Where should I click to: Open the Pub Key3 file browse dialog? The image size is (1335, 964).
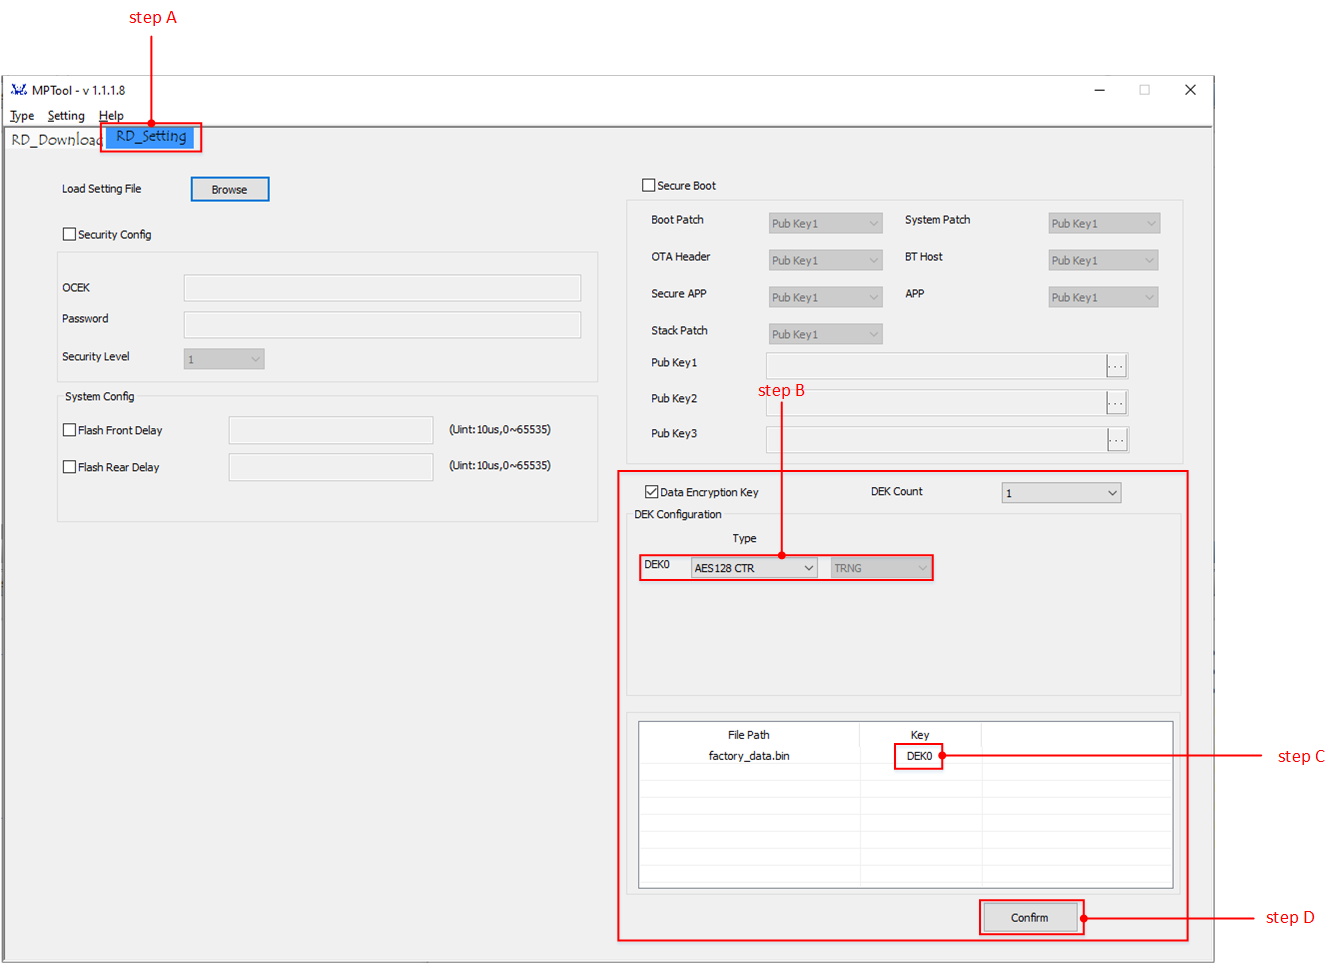(x=1117, y=439)
